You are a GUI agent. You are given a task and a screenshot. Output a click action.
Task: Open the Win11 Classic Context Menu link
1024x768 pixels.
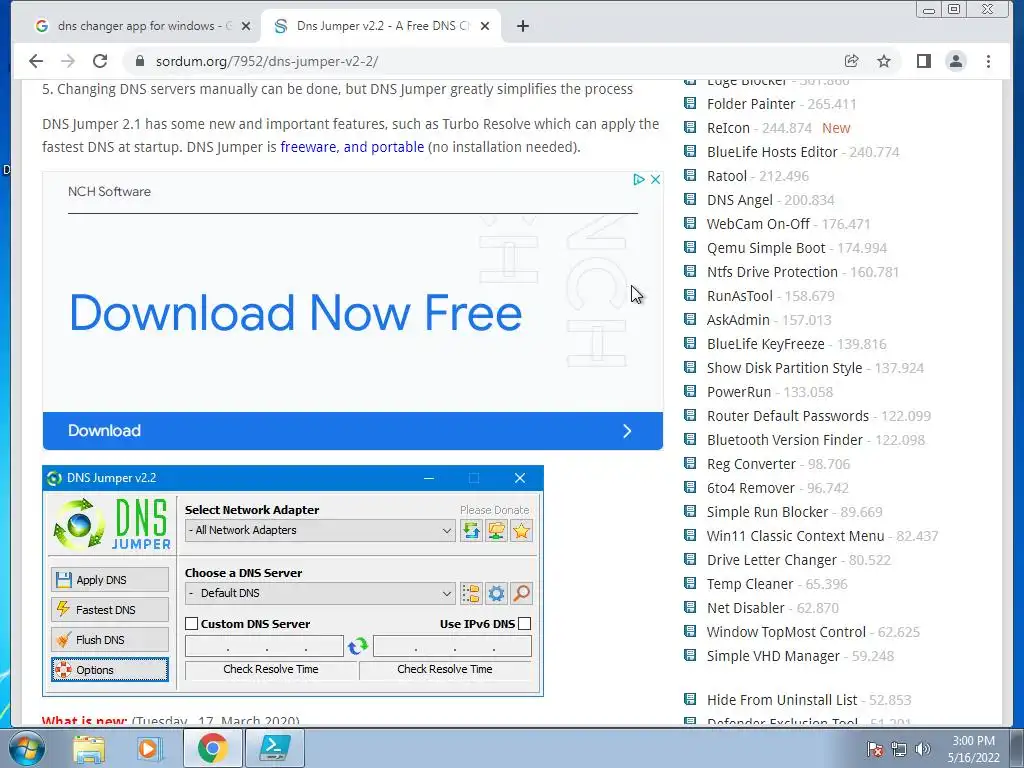tap(795, 536)
